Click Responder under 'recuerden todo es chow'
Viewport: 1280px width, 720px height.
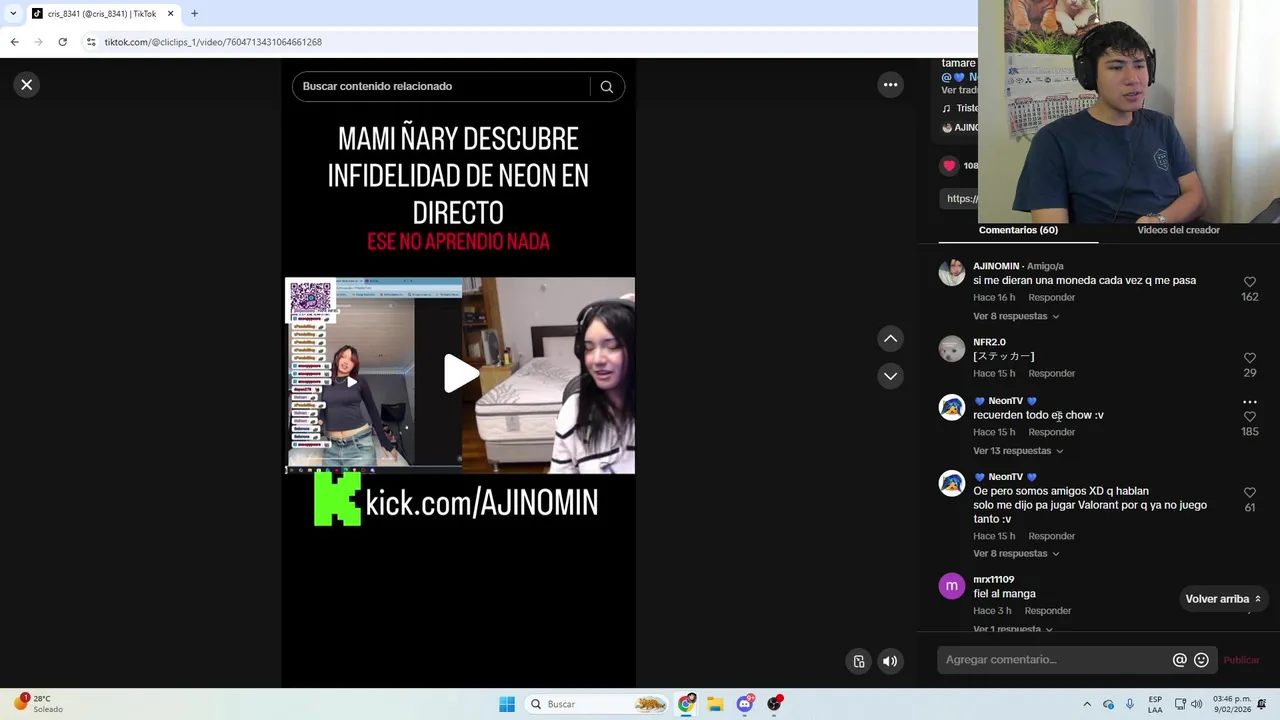[x=1052, y=432]
